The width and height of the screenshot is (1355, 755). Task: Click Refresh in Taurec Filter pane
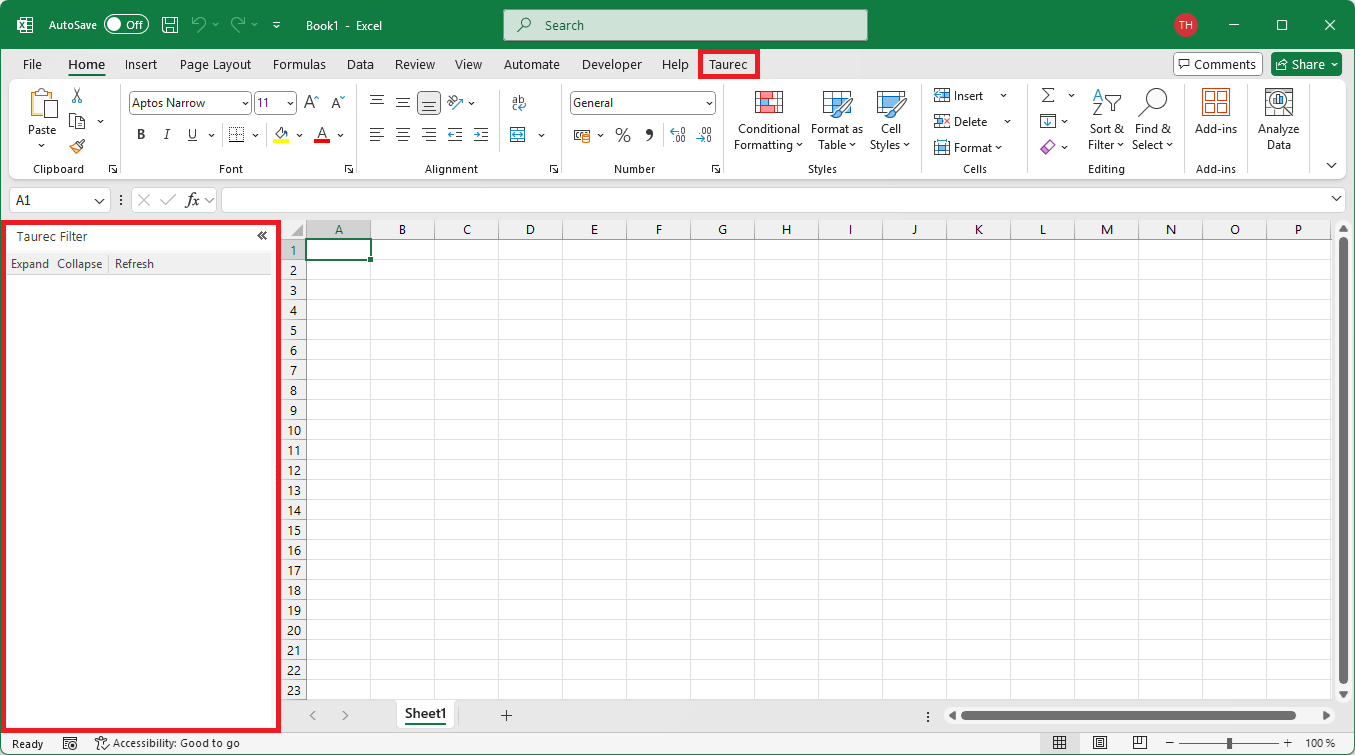(134, 264)
